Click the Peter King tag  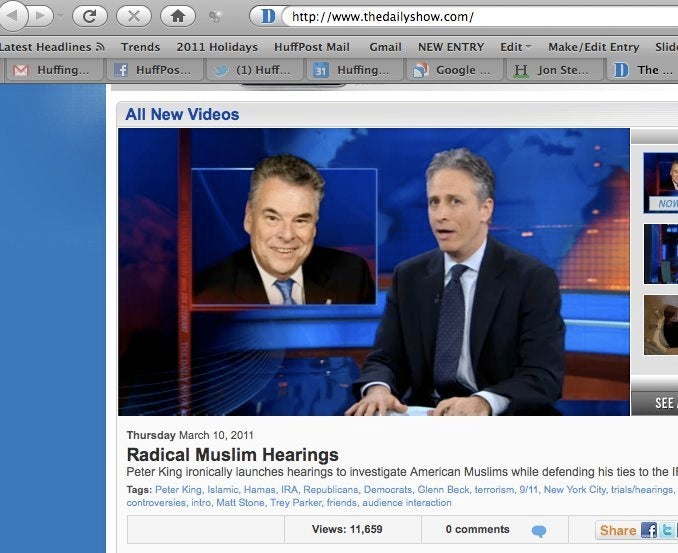point(178,490)
